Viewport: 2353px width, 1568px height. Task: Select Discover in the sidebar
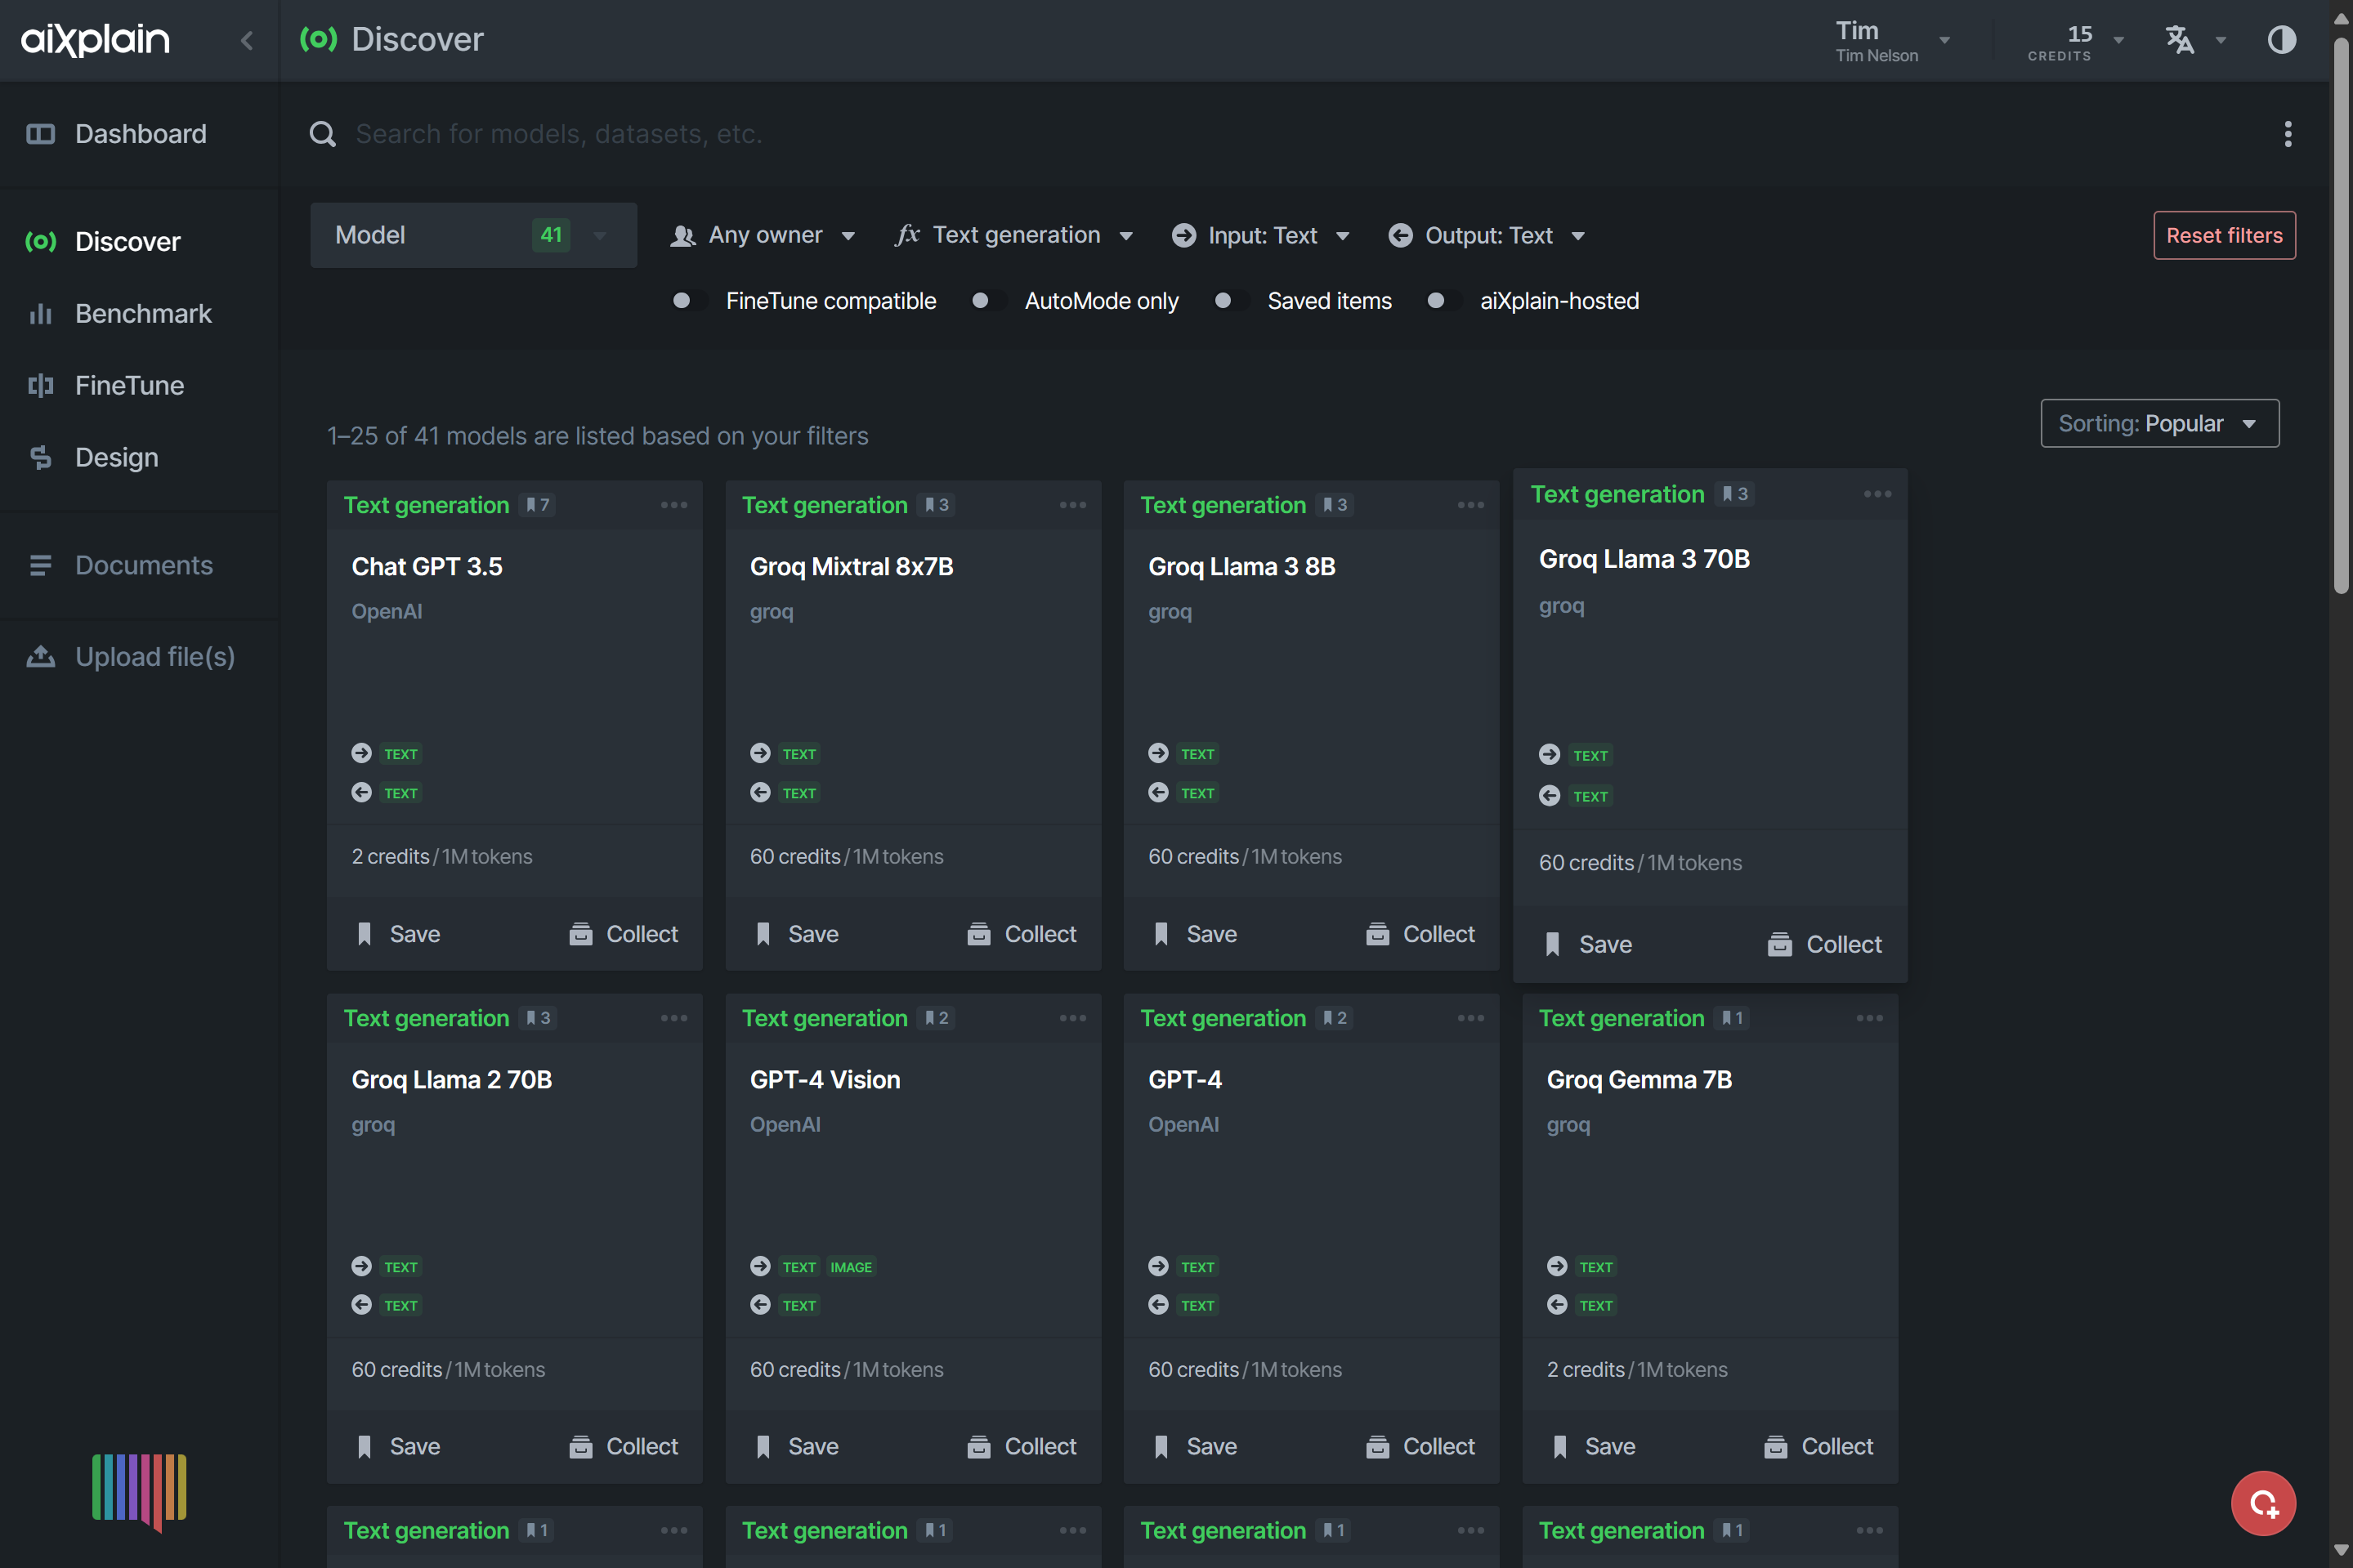pyautogui.click(x=139, y=241)
